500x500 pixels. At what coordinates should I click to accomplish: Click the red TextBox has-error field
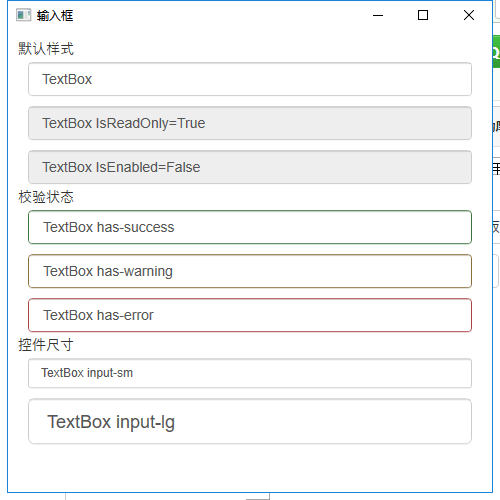(x=250, y=315)
